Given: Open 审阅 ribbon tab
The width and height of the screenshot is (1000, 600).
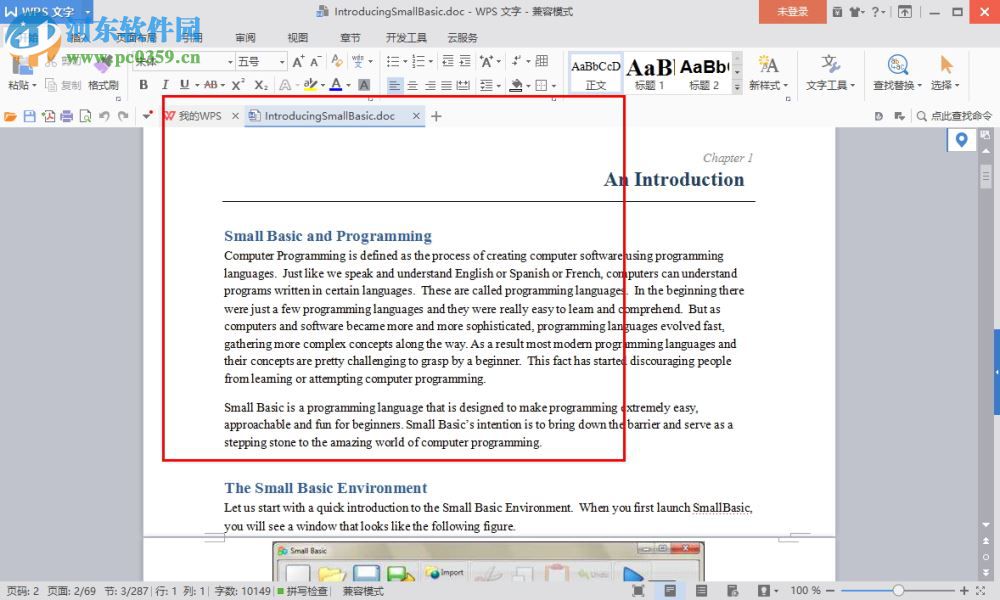Looking at the screenshot, I should pos(246,38).
